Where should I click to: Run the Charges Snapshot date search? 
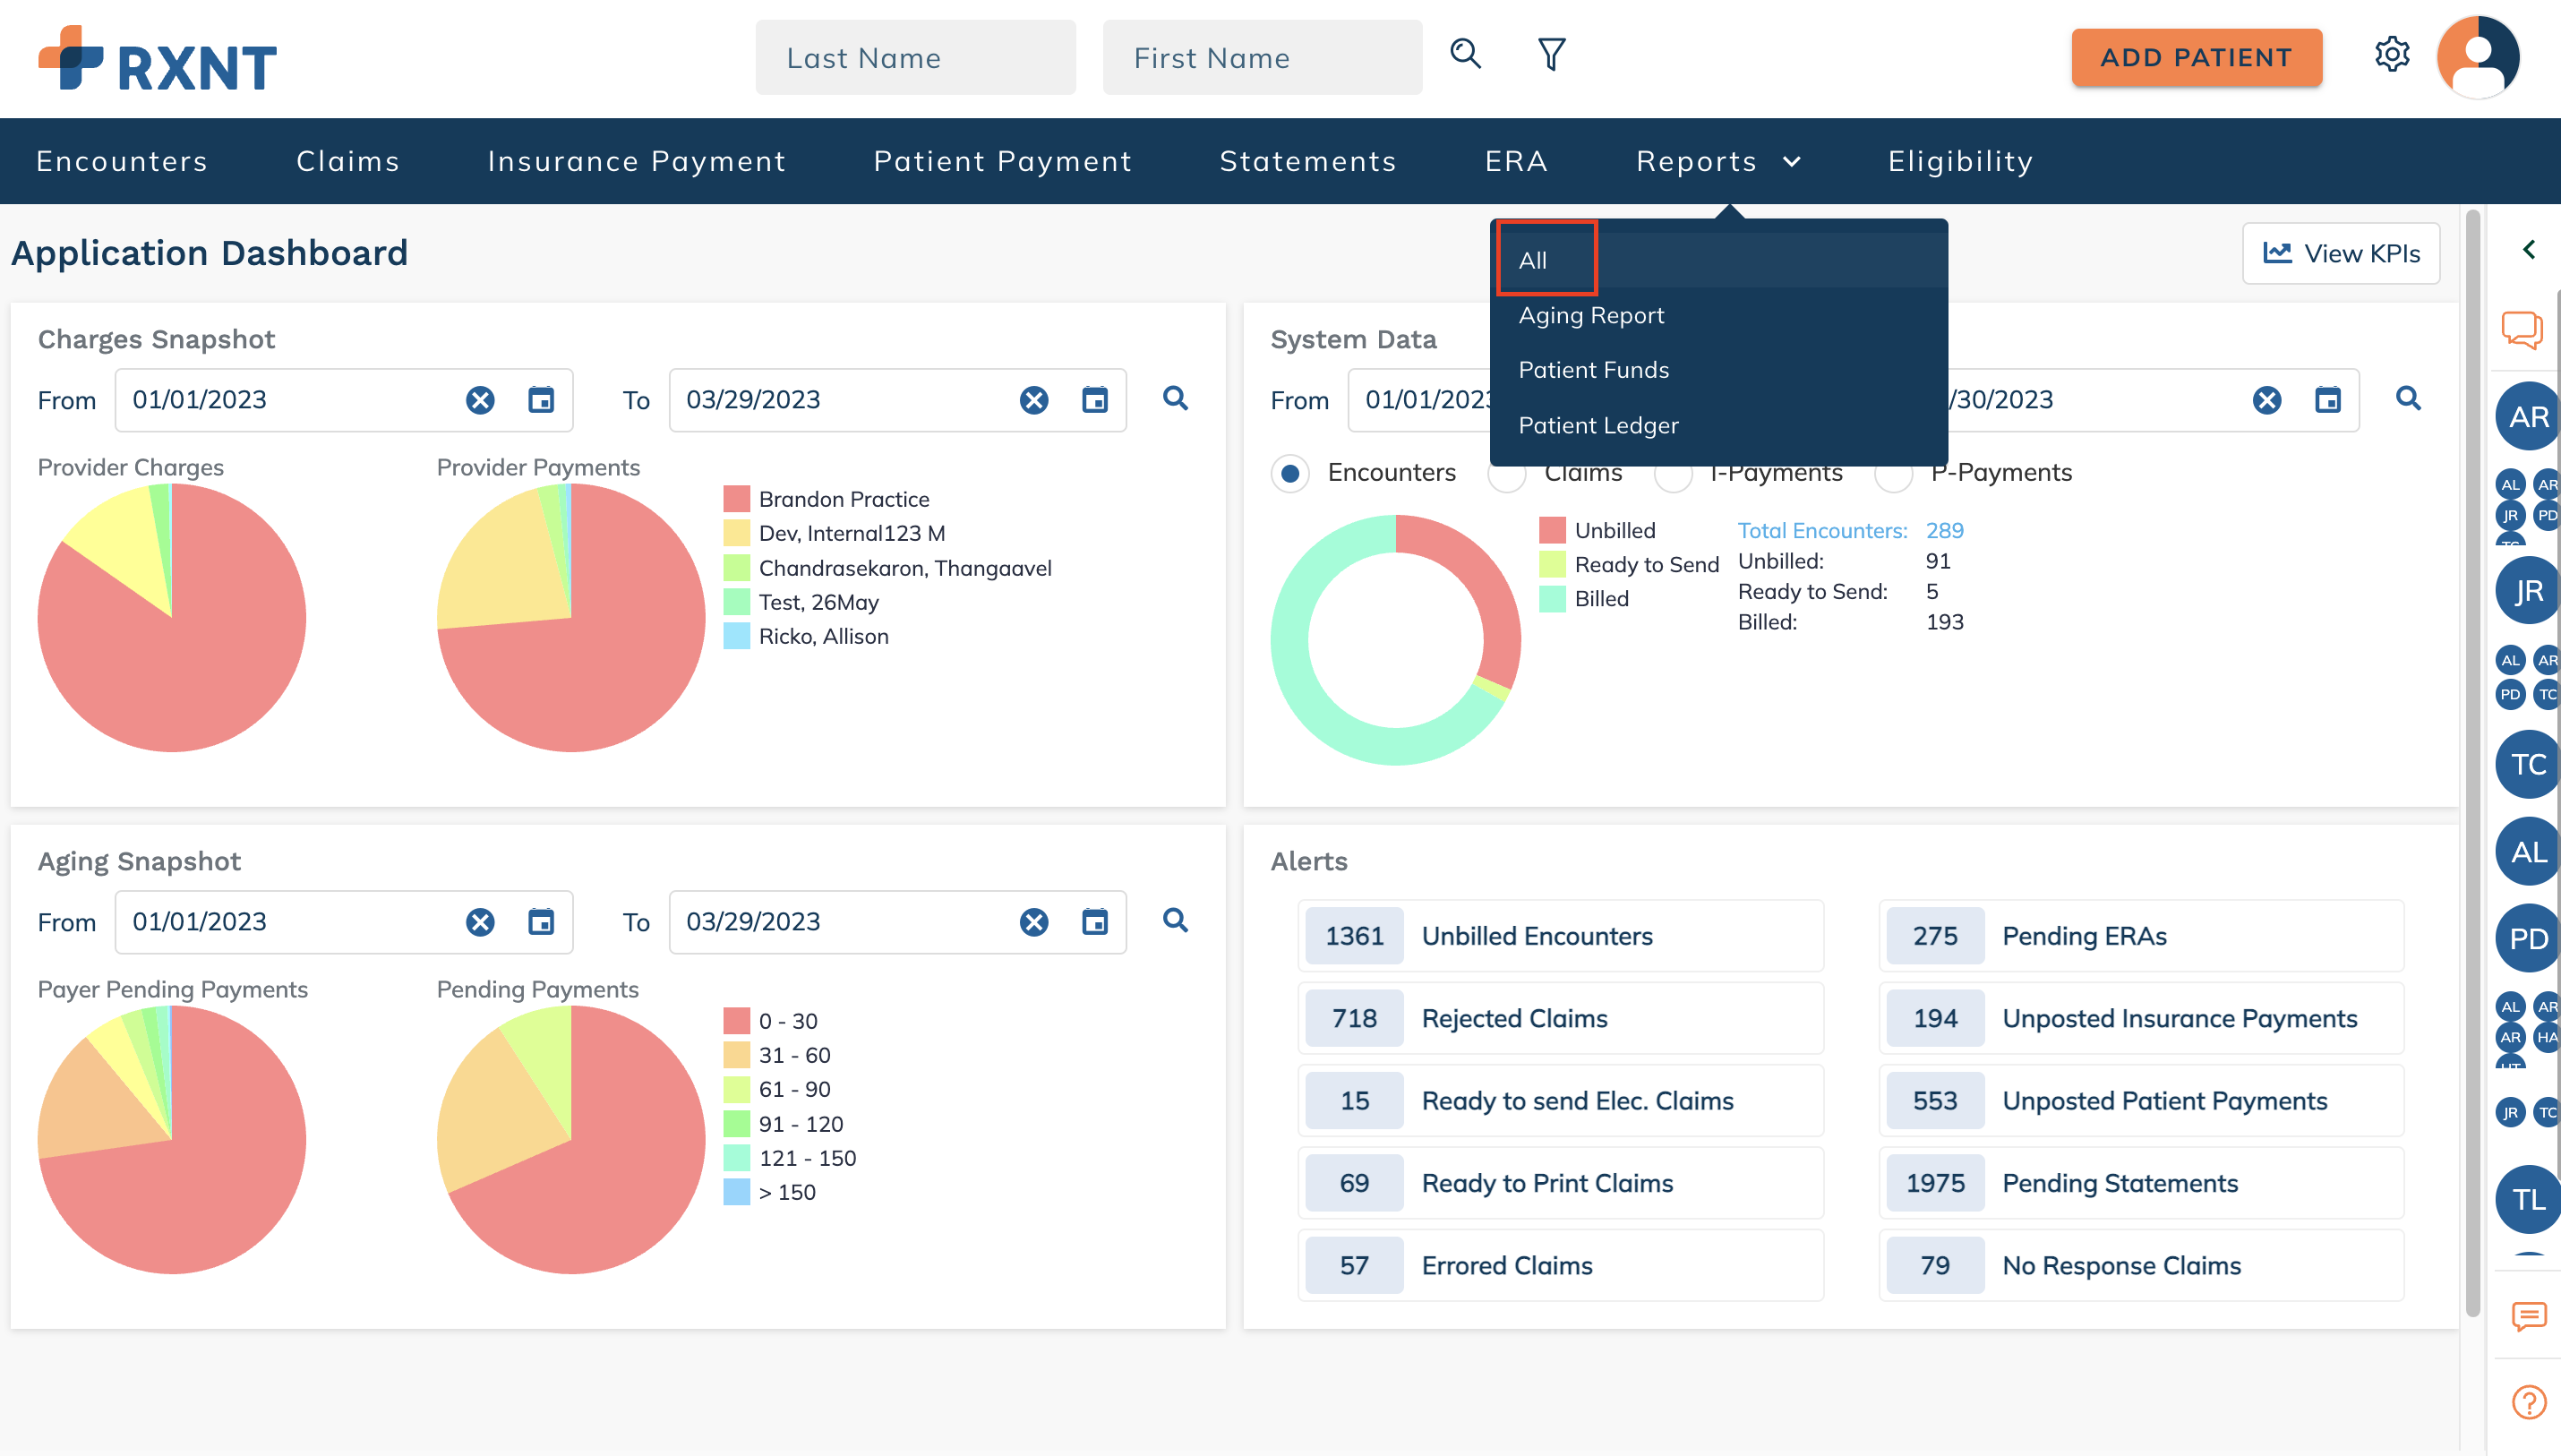coord(1175,399)
